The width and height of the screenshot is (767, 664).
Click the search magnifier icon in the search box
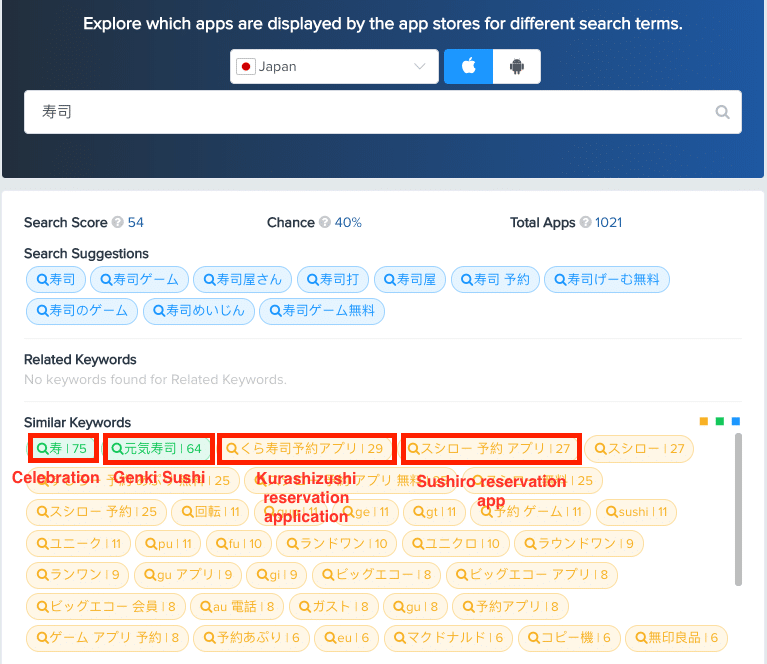point(722,112)
